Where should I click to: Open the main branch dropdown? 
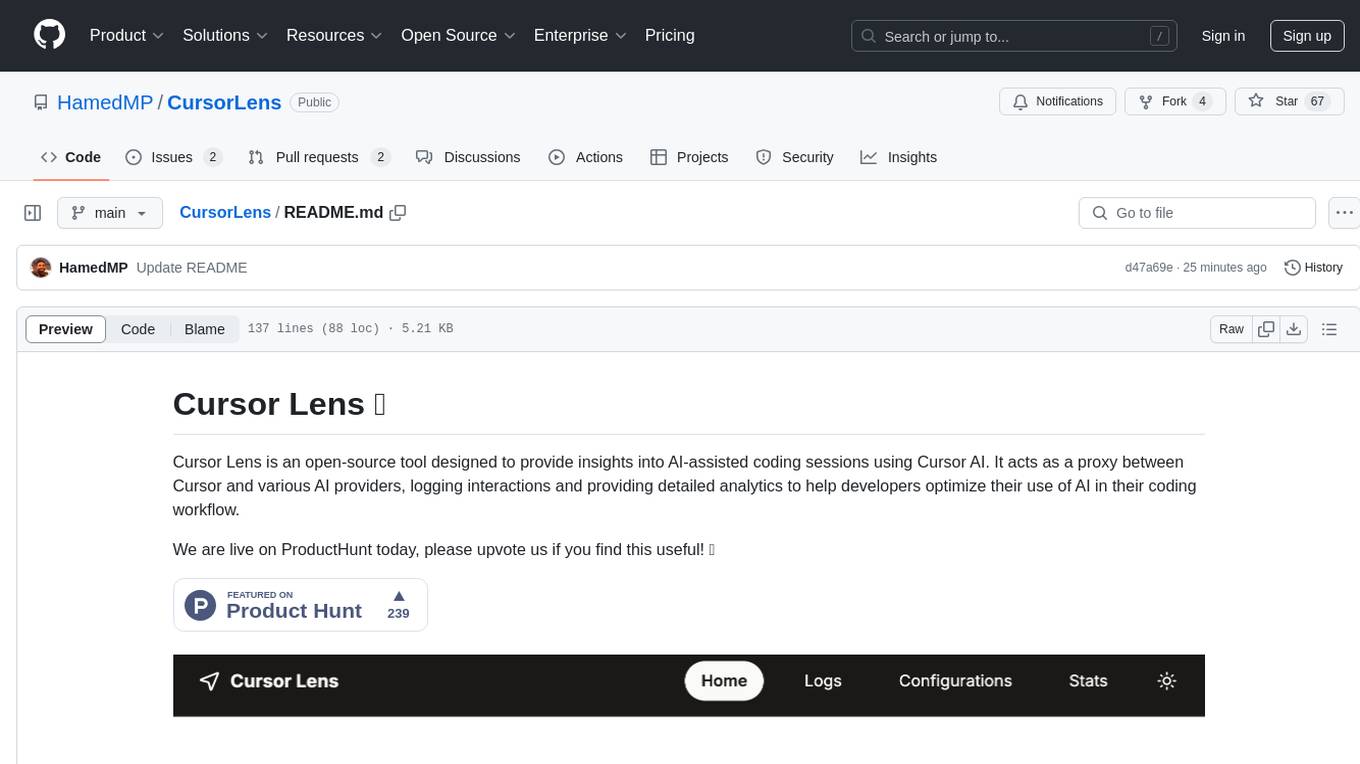(x=109, y=213)
